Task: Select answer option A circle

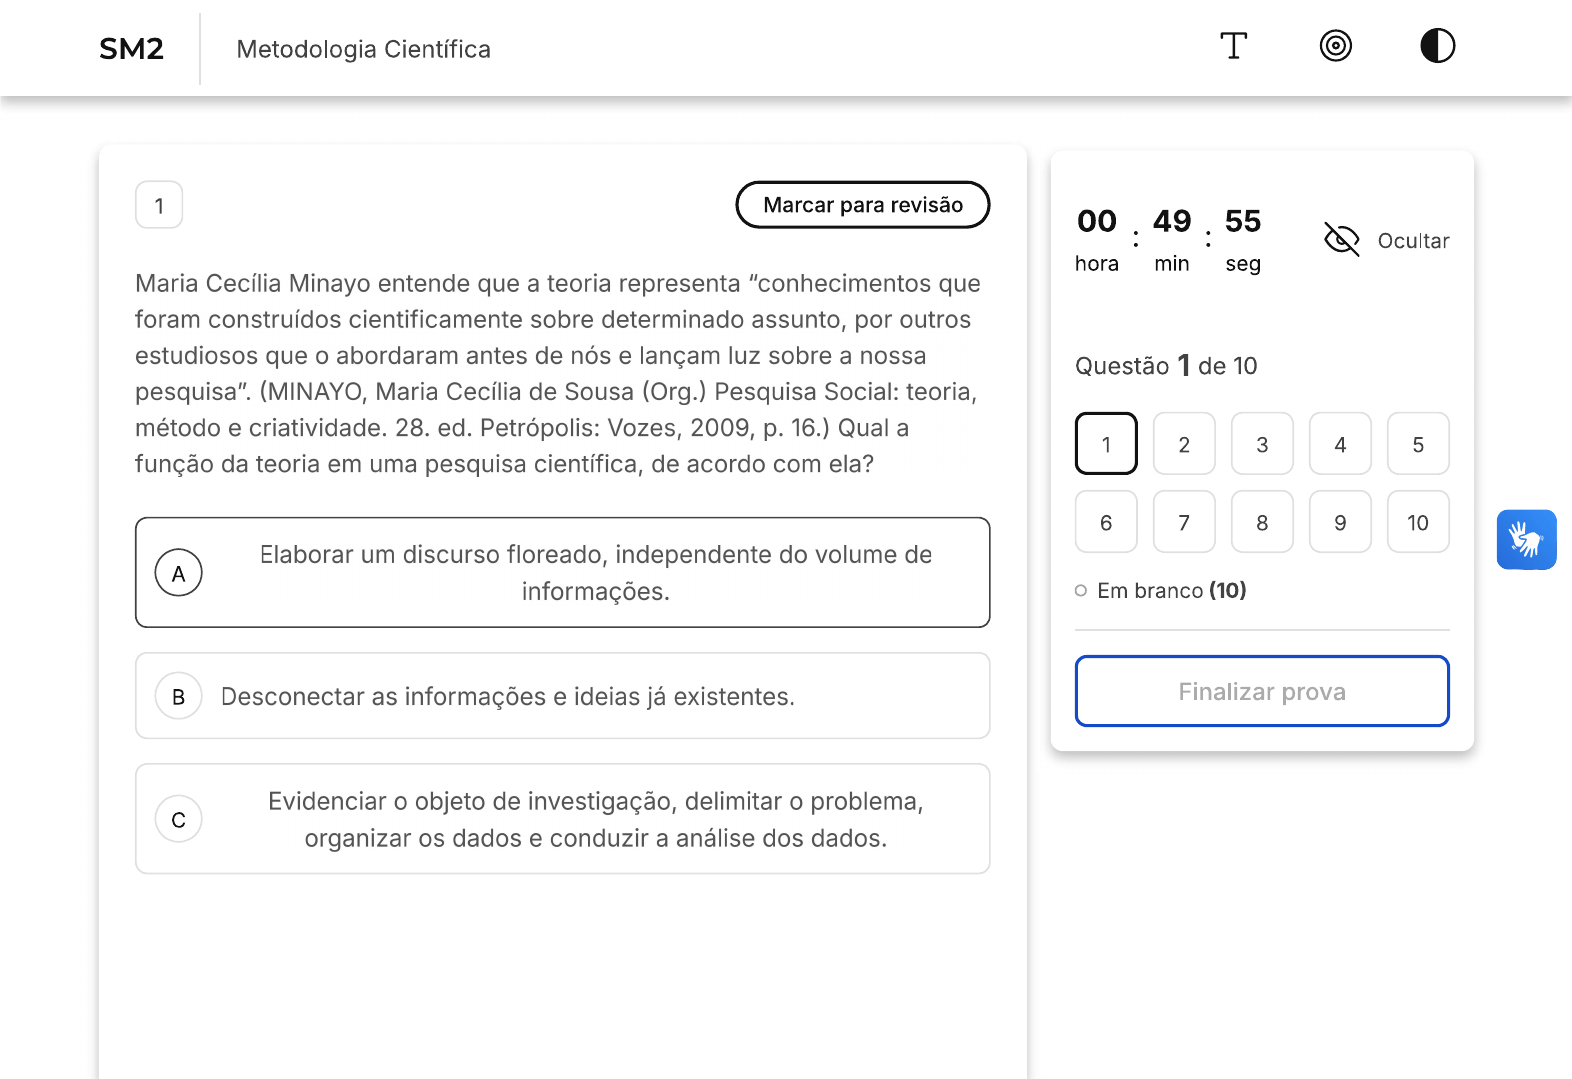Action: point(179,573)
